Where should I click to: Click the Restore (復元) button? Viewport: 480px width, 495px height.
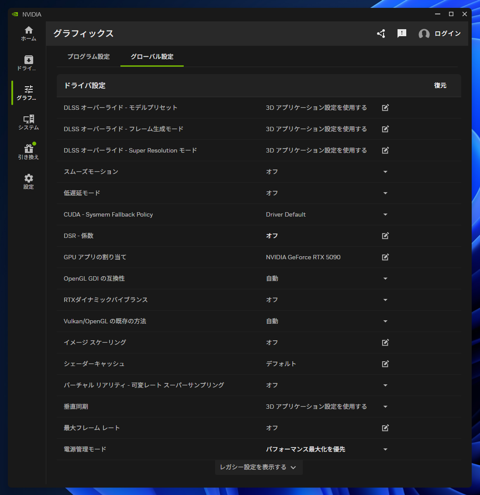440,85
